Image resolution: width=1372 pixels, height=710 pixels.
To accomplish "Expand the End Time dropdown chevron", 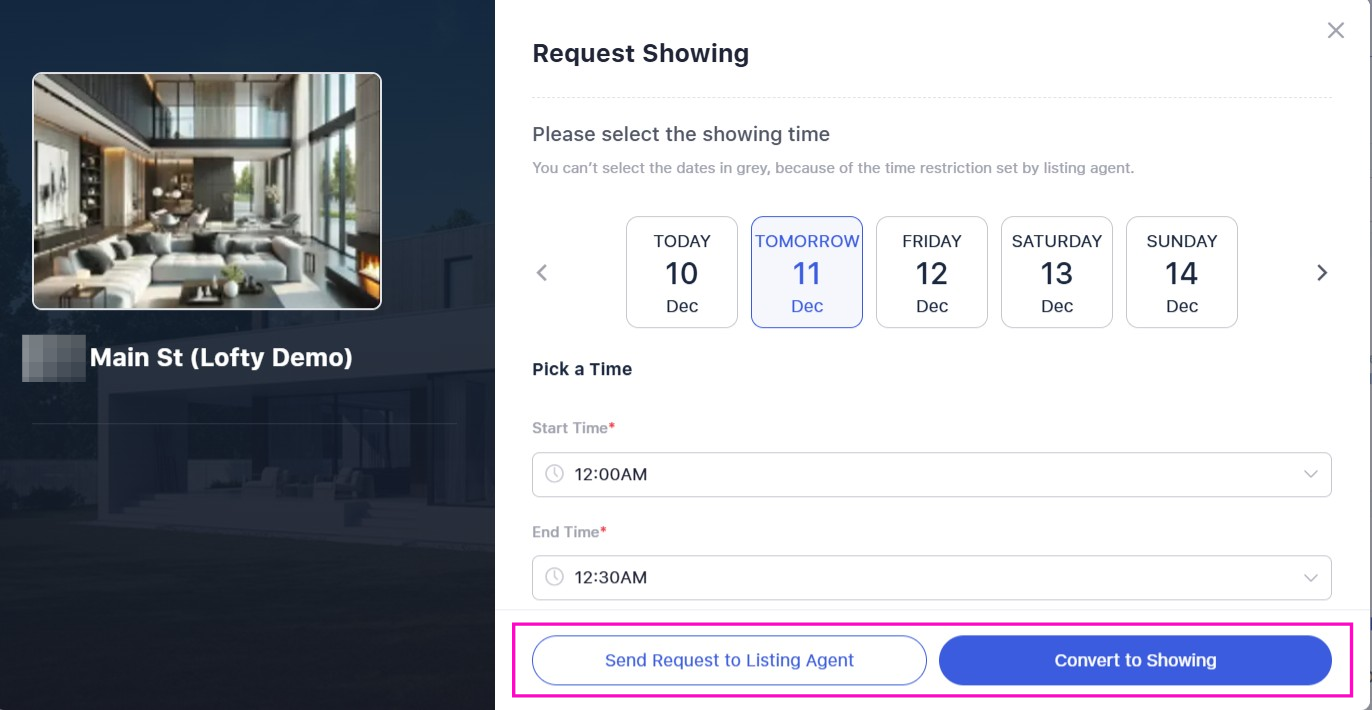I will [1310, 577].
